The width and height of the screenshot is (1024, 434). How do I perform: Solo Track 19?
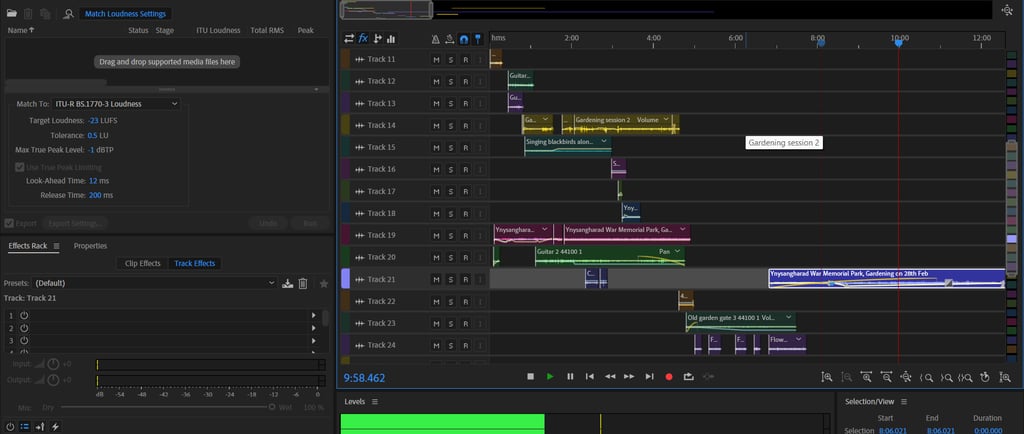tap(451, 236)
